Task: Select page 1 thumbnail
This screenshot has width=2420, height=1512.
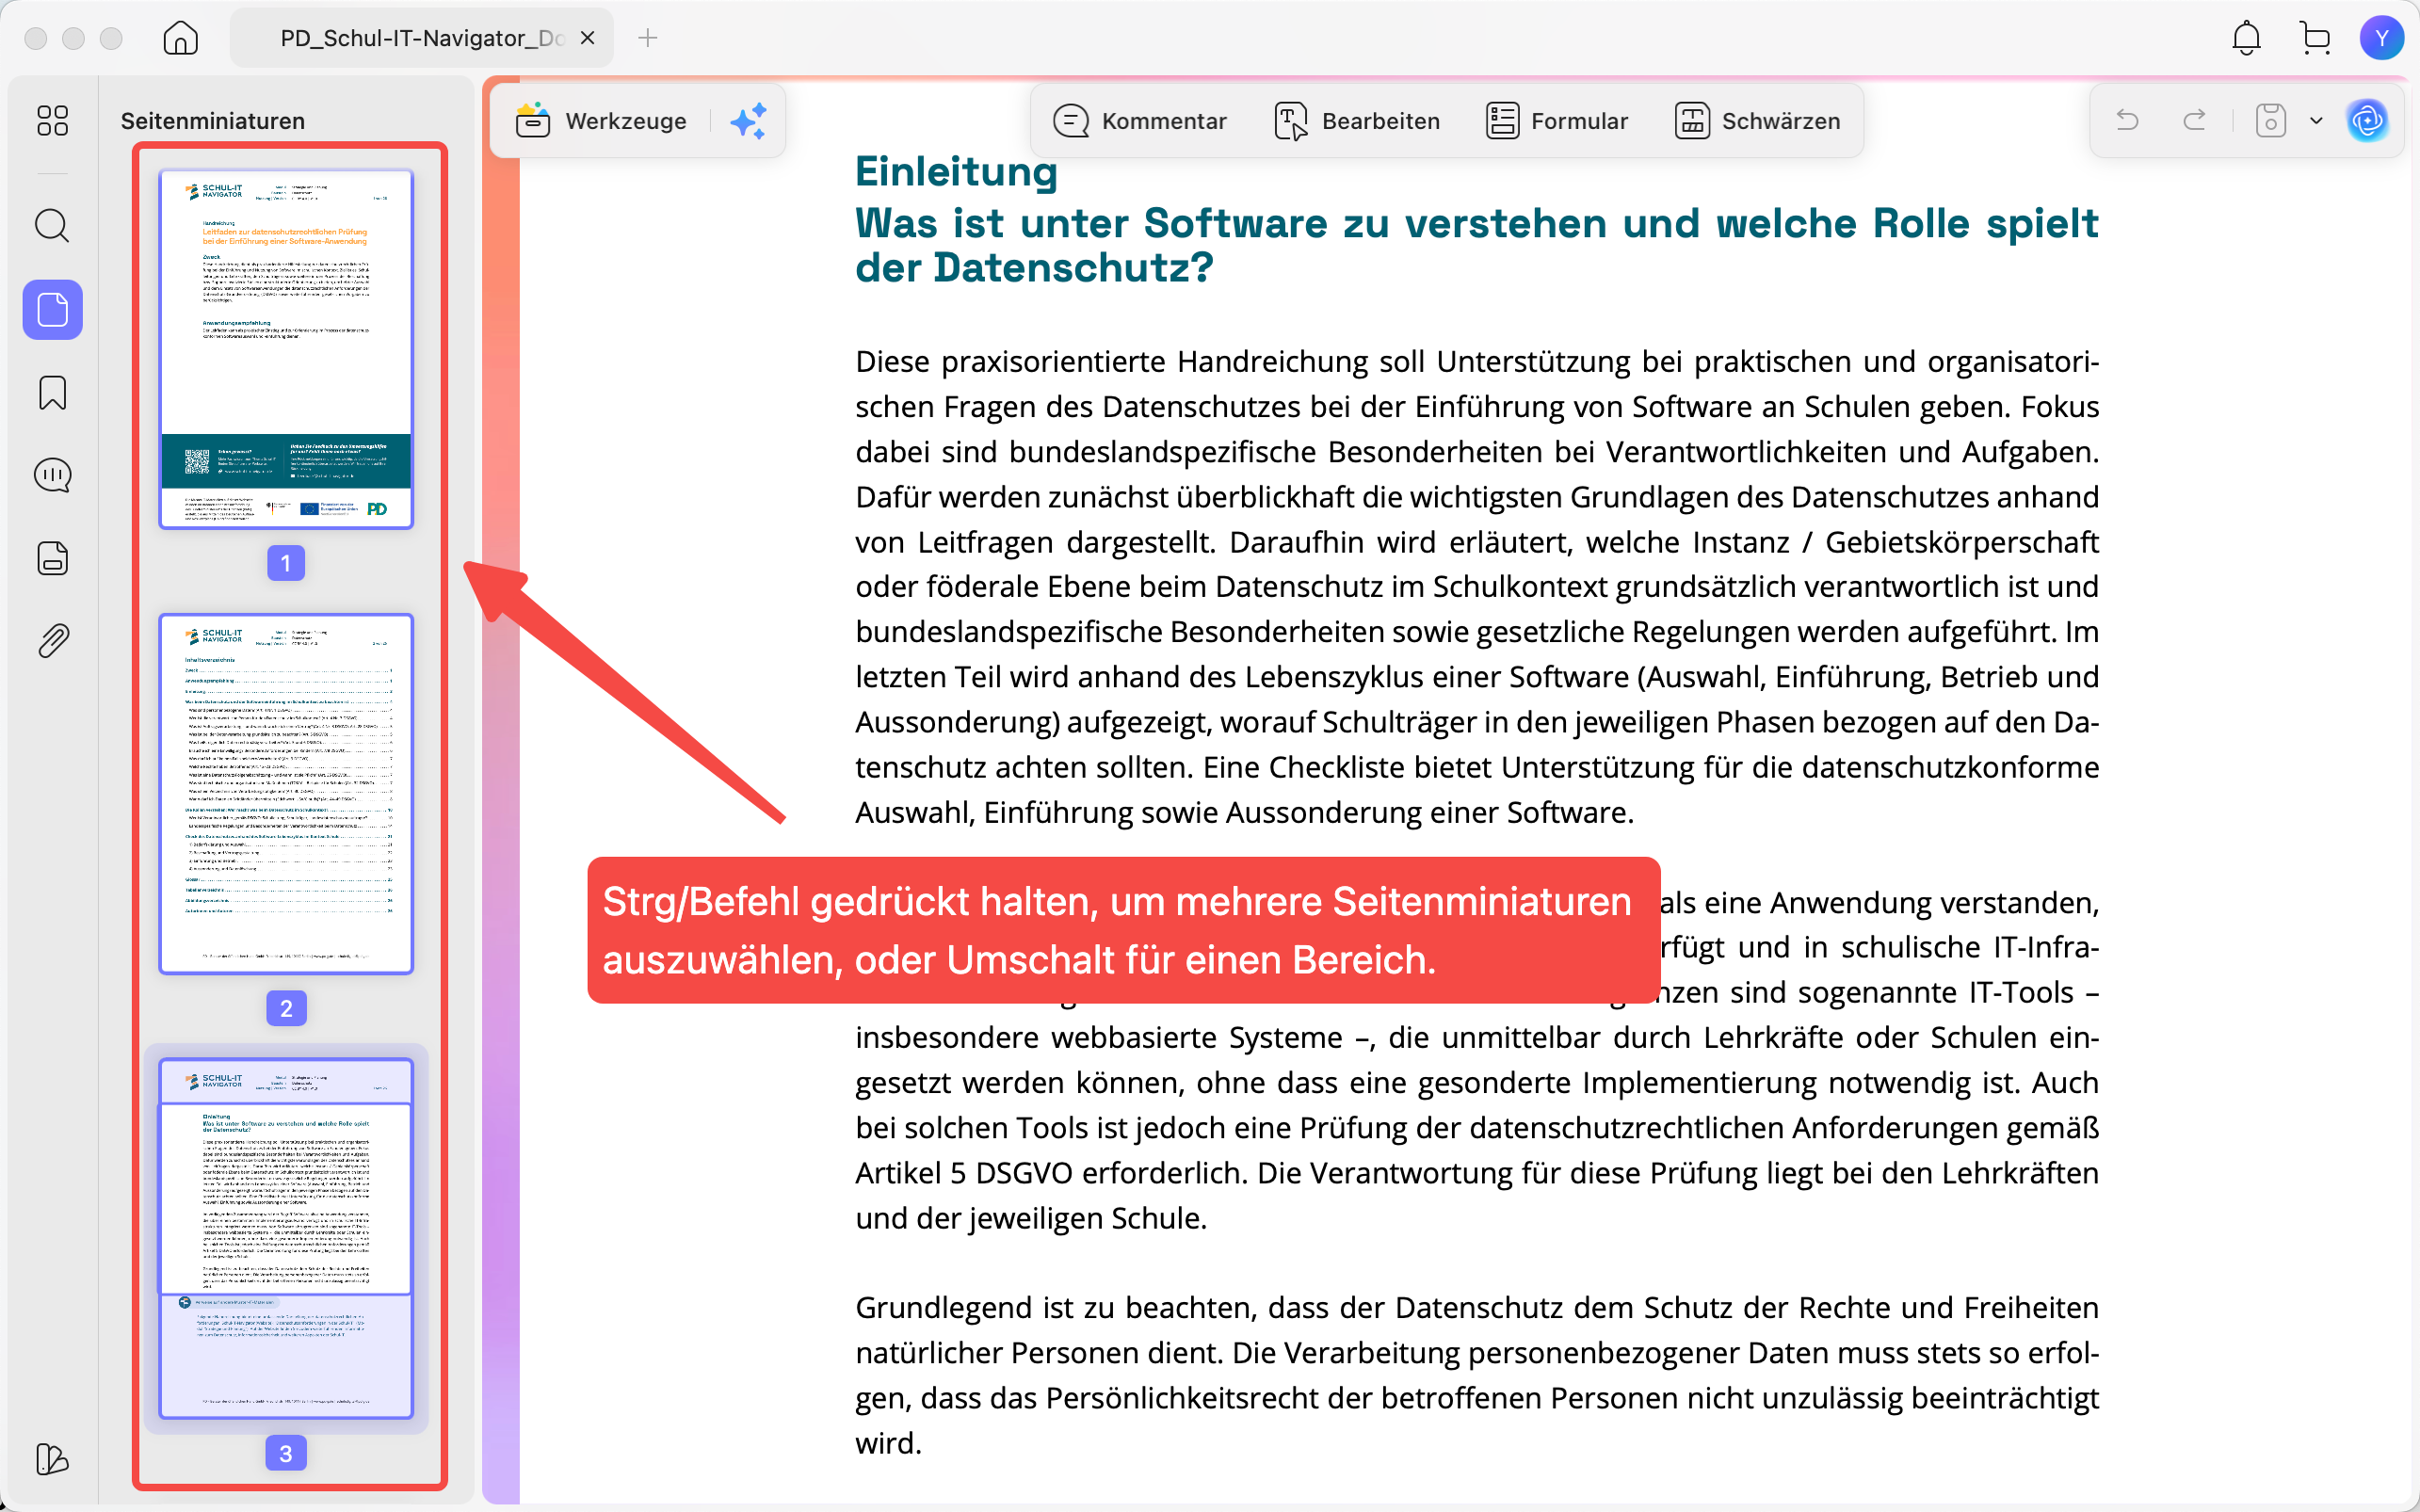Action: click(x=286, y=349)
